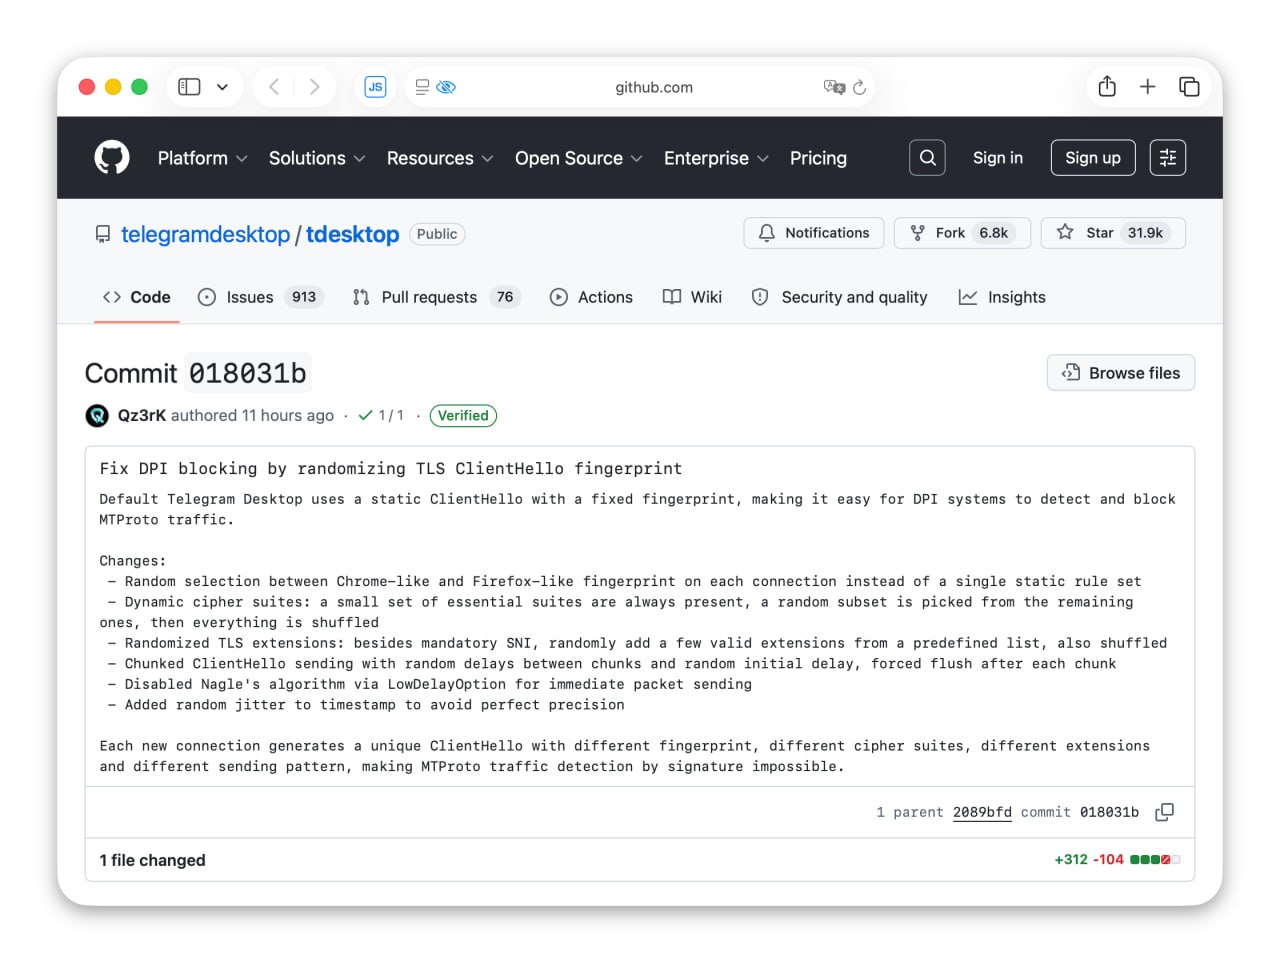The height and width of the screenshot is (963, 1280).
Task: Click the "1 file changed" text
Action: click(x=152, y=861)
